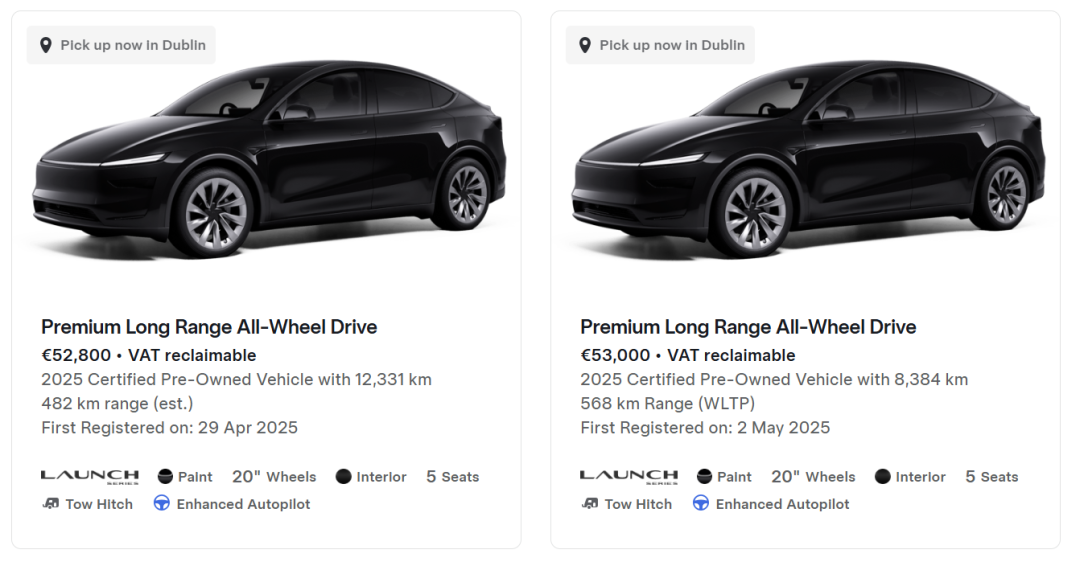Click black Interior swatch on first card

pyautogui.click(x=344, y=477)
